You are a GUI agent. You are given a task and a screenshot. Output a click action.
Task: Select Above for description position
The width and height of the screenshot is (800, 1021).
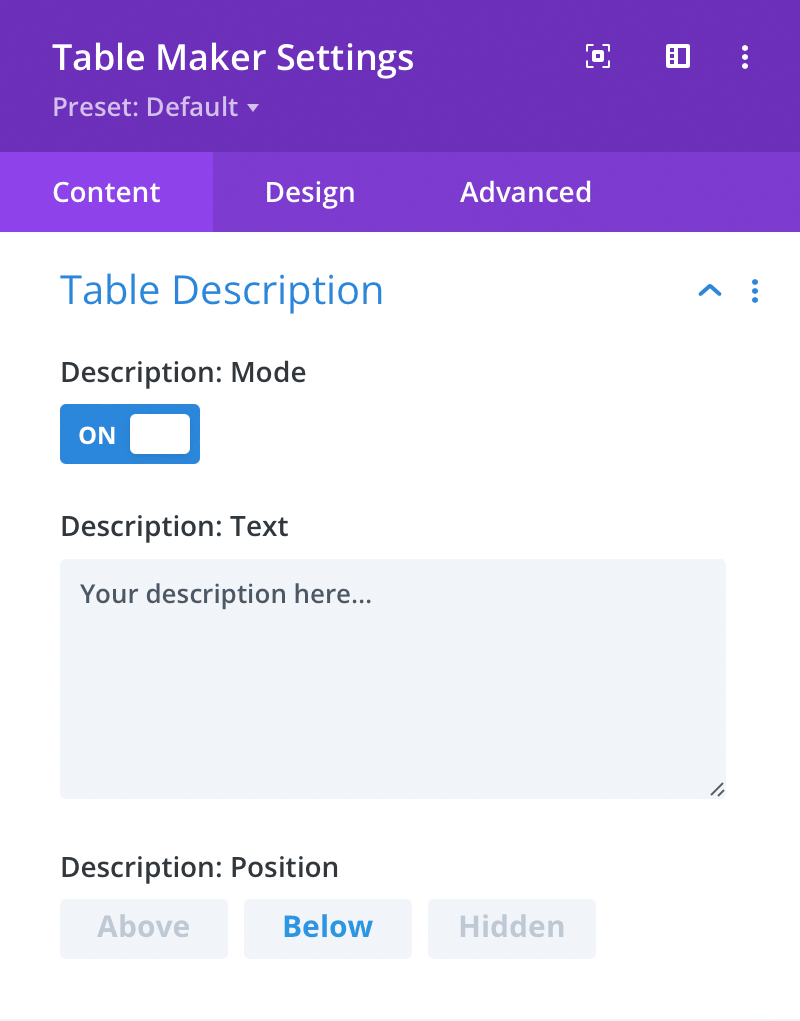tap(144, 929)
